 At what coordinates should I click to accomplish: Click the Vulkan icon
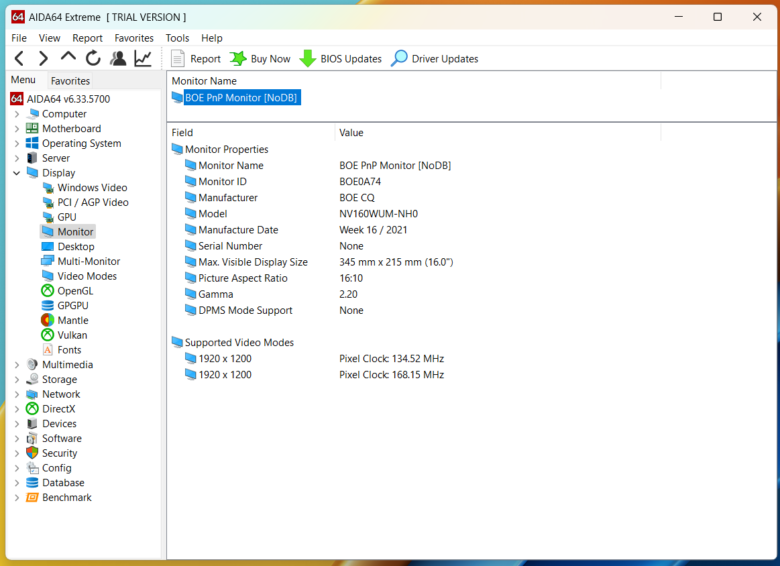click(x=48, y=335)
